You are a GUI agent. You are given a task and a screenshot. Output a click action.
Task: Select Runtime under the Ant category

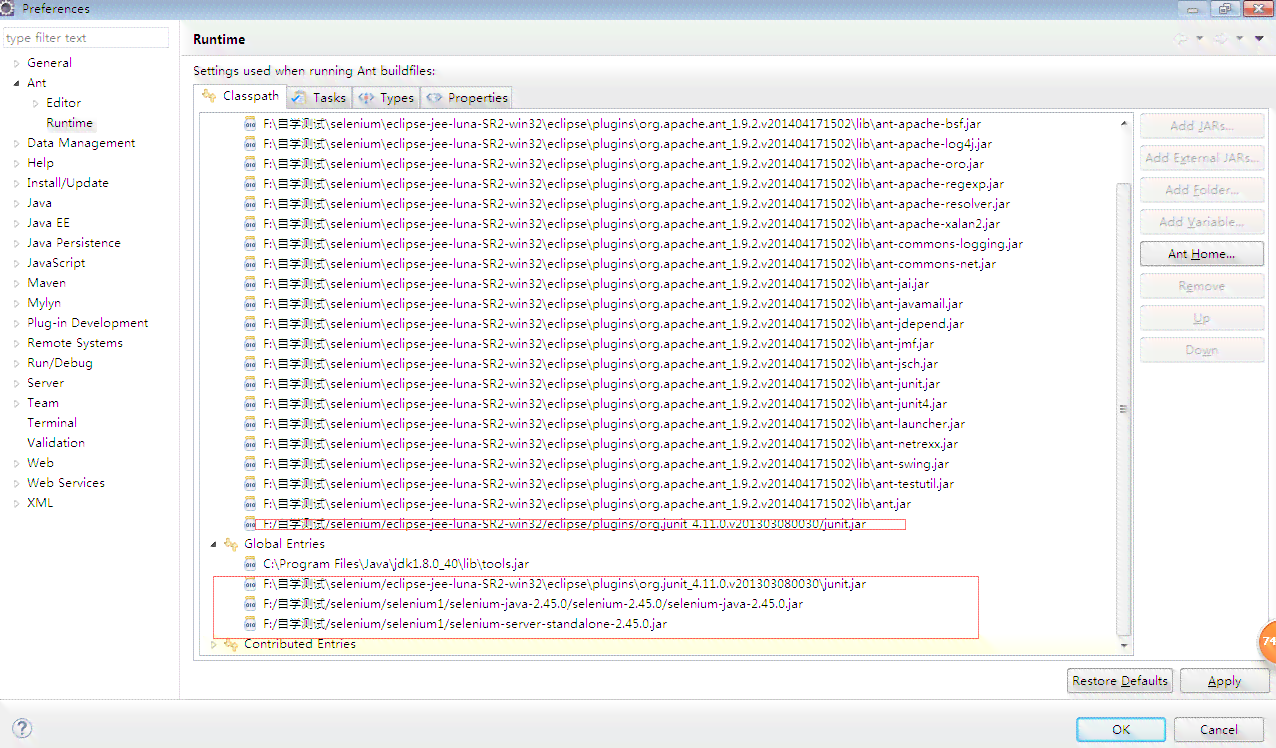click(x=69, y=123)
